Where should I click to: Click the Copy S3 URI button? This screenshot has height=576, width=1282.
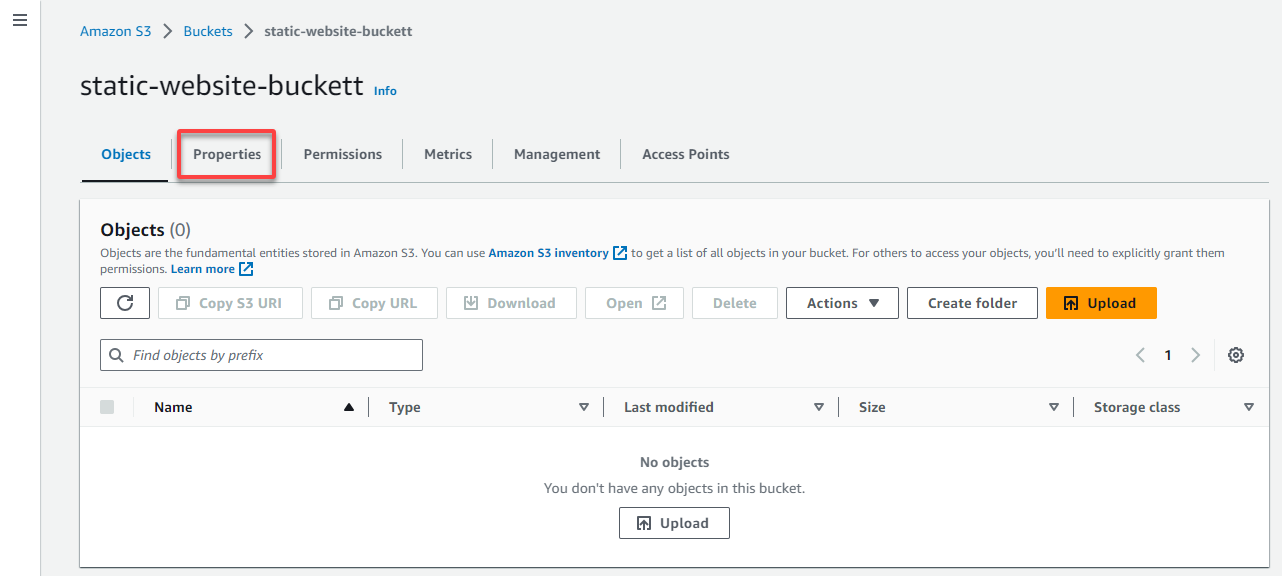[230, 303]
